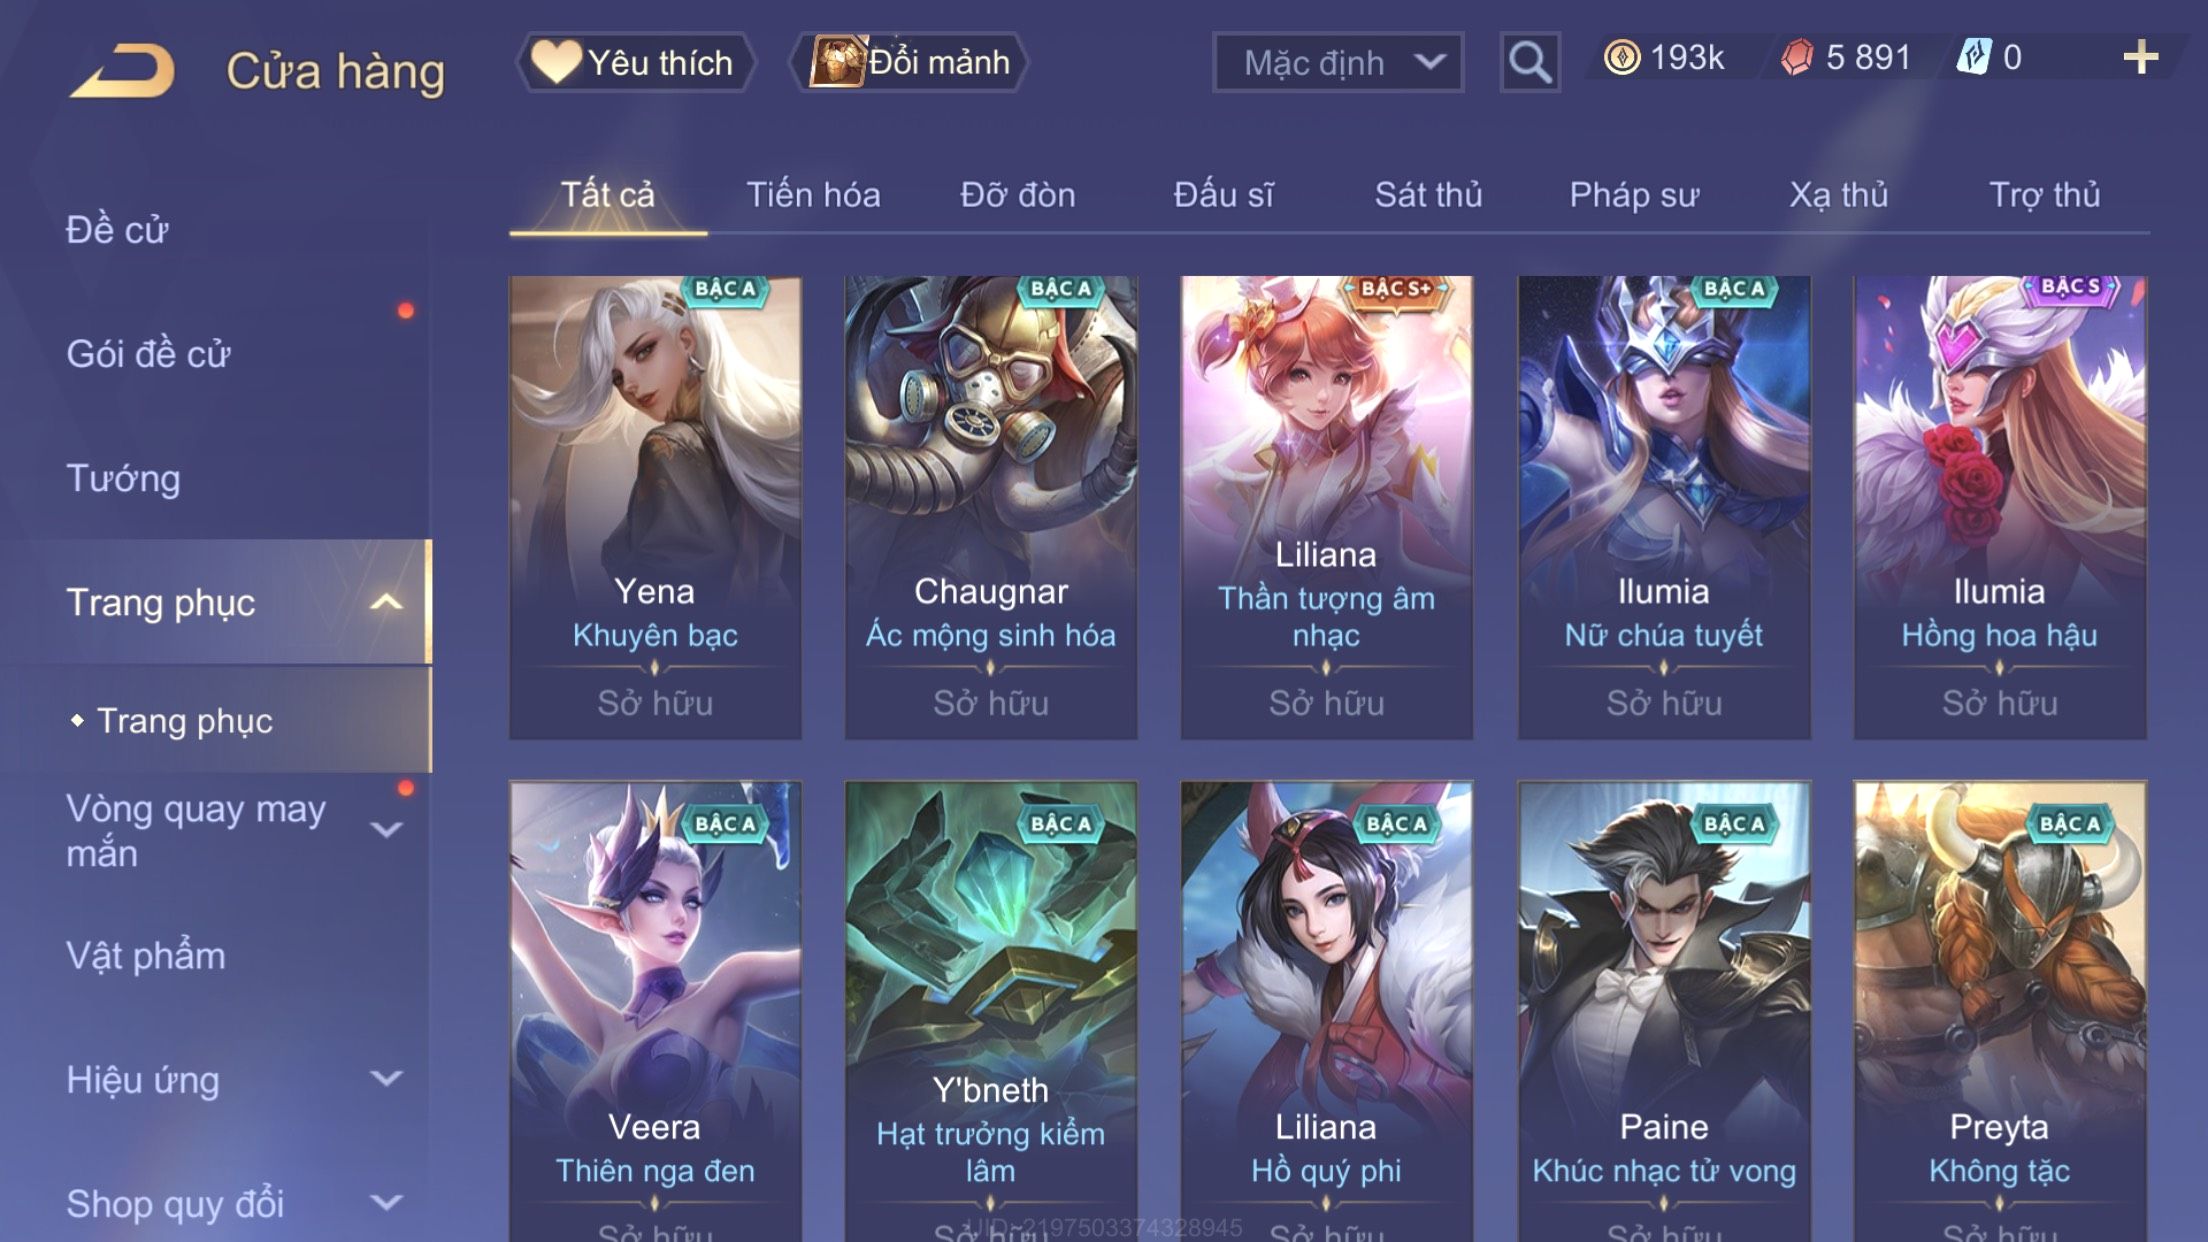Image resolution: width=2208 pixels, height=1242 pixels.
Task: Open Đổi mảnh shard exchange
Action: (908, 62)
